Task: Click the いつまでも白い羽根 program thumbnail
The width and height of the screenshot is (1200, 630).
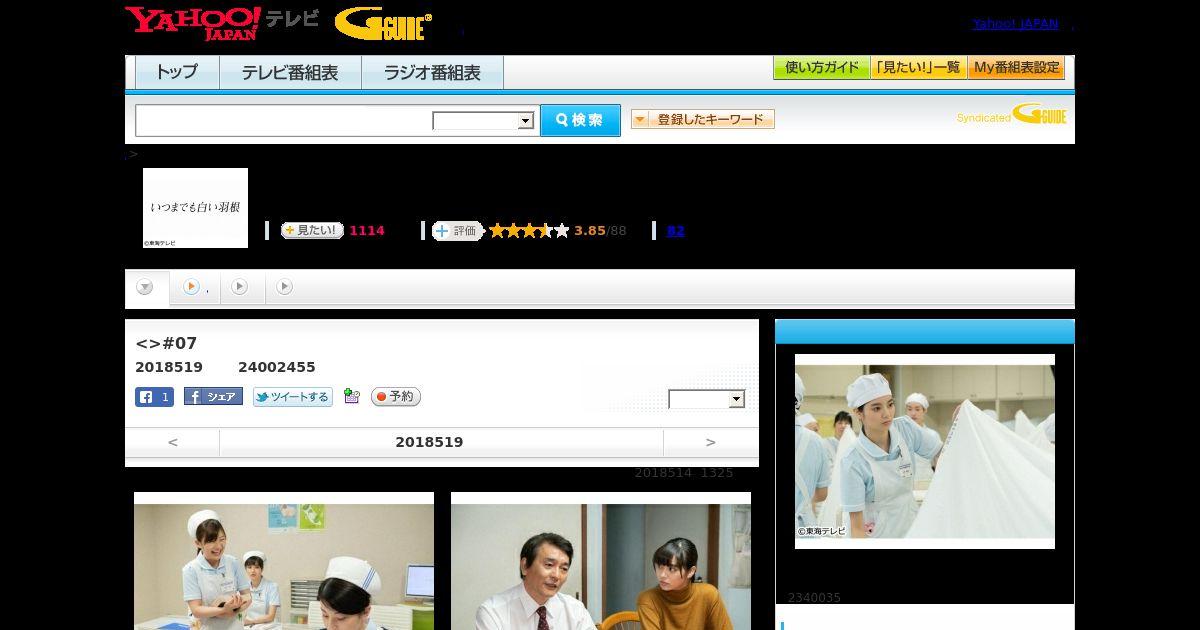Action: [x=195, y=208]
